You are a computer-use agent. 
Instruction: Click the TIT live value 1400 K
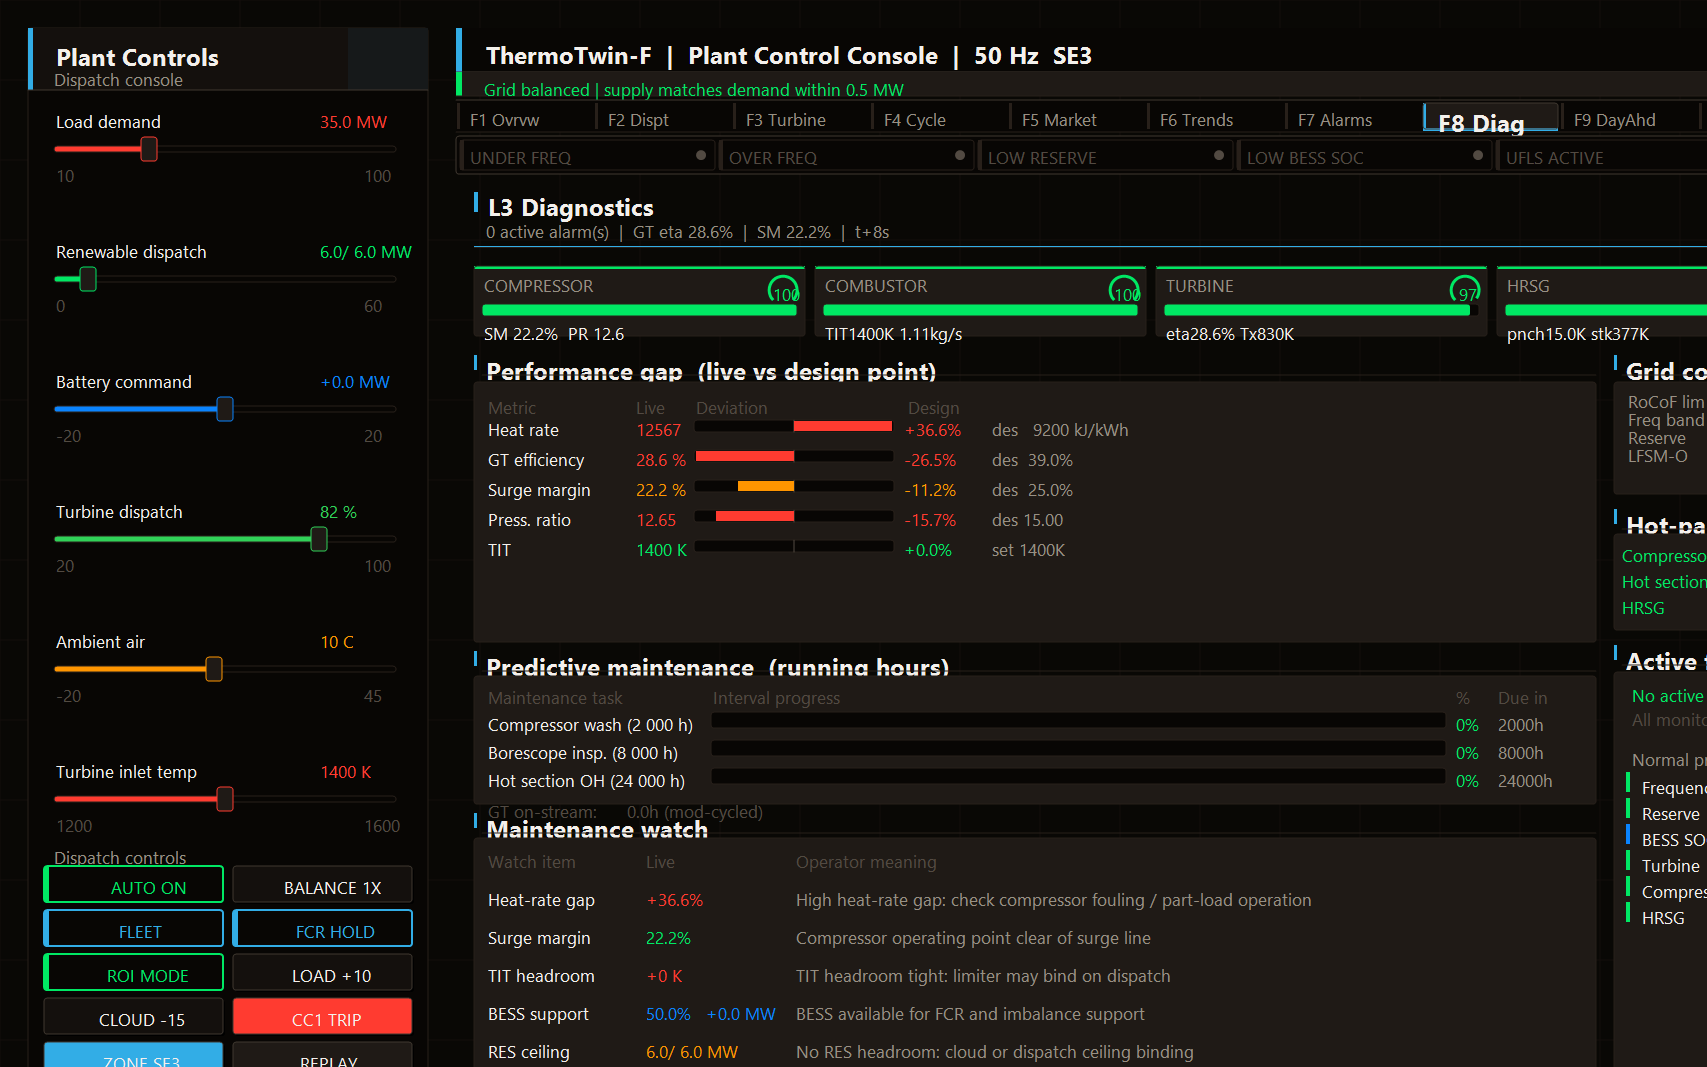[661, 550]
